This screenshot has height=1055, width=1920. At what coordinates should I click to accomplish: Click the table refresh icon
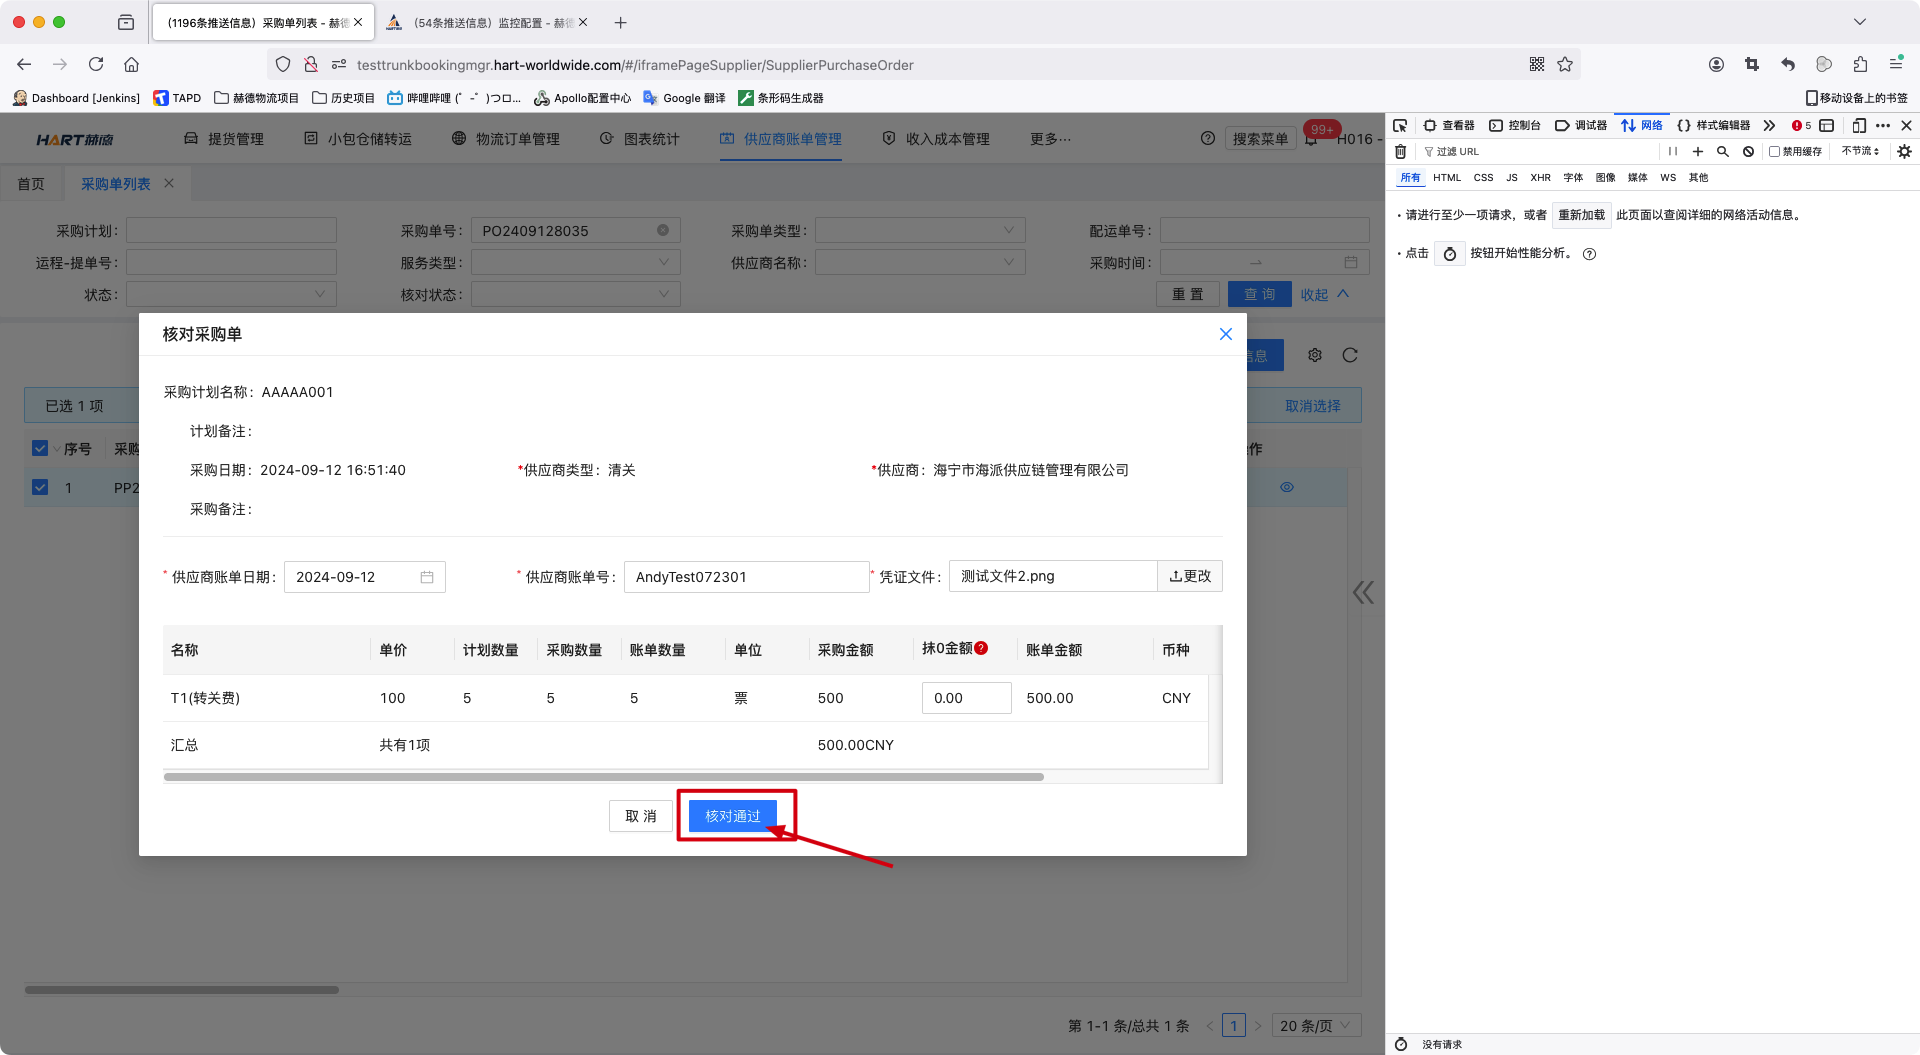(x=1350, y=355)
